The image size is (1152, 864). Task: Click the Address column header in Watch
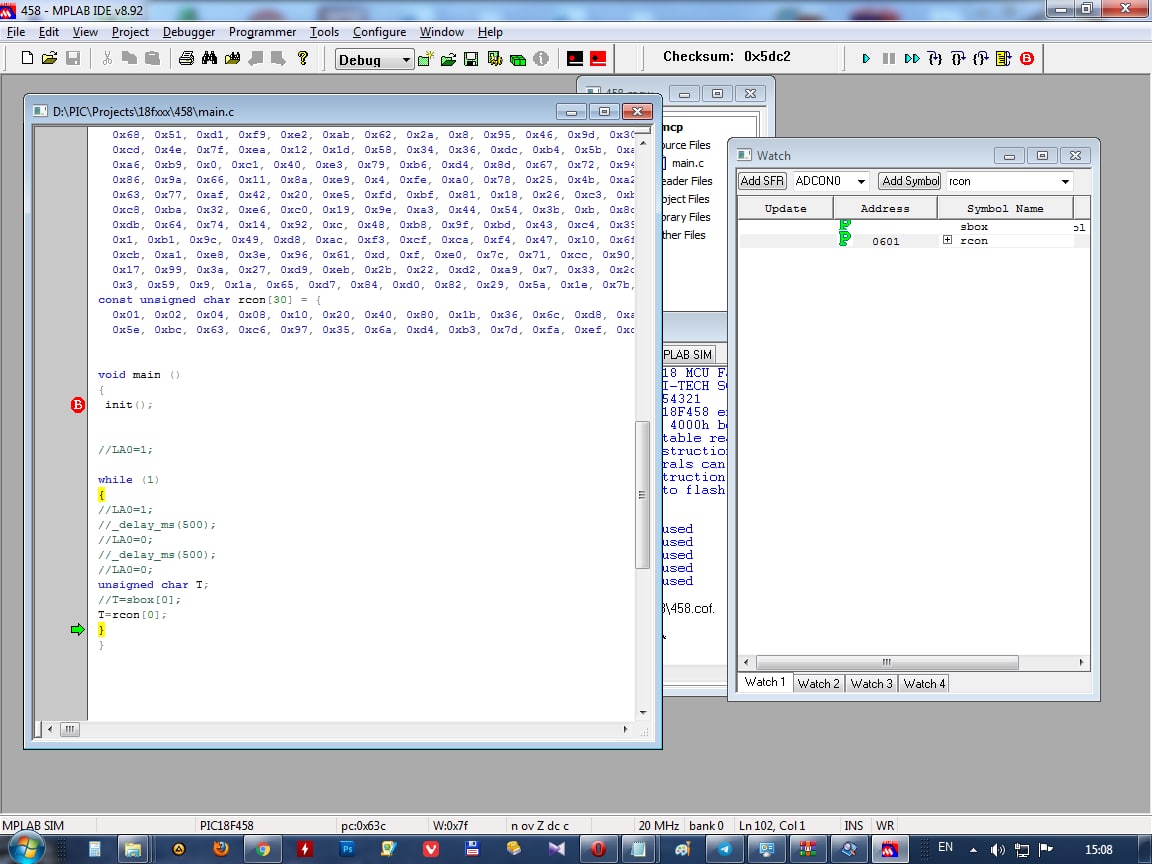[x=885, y=209]
